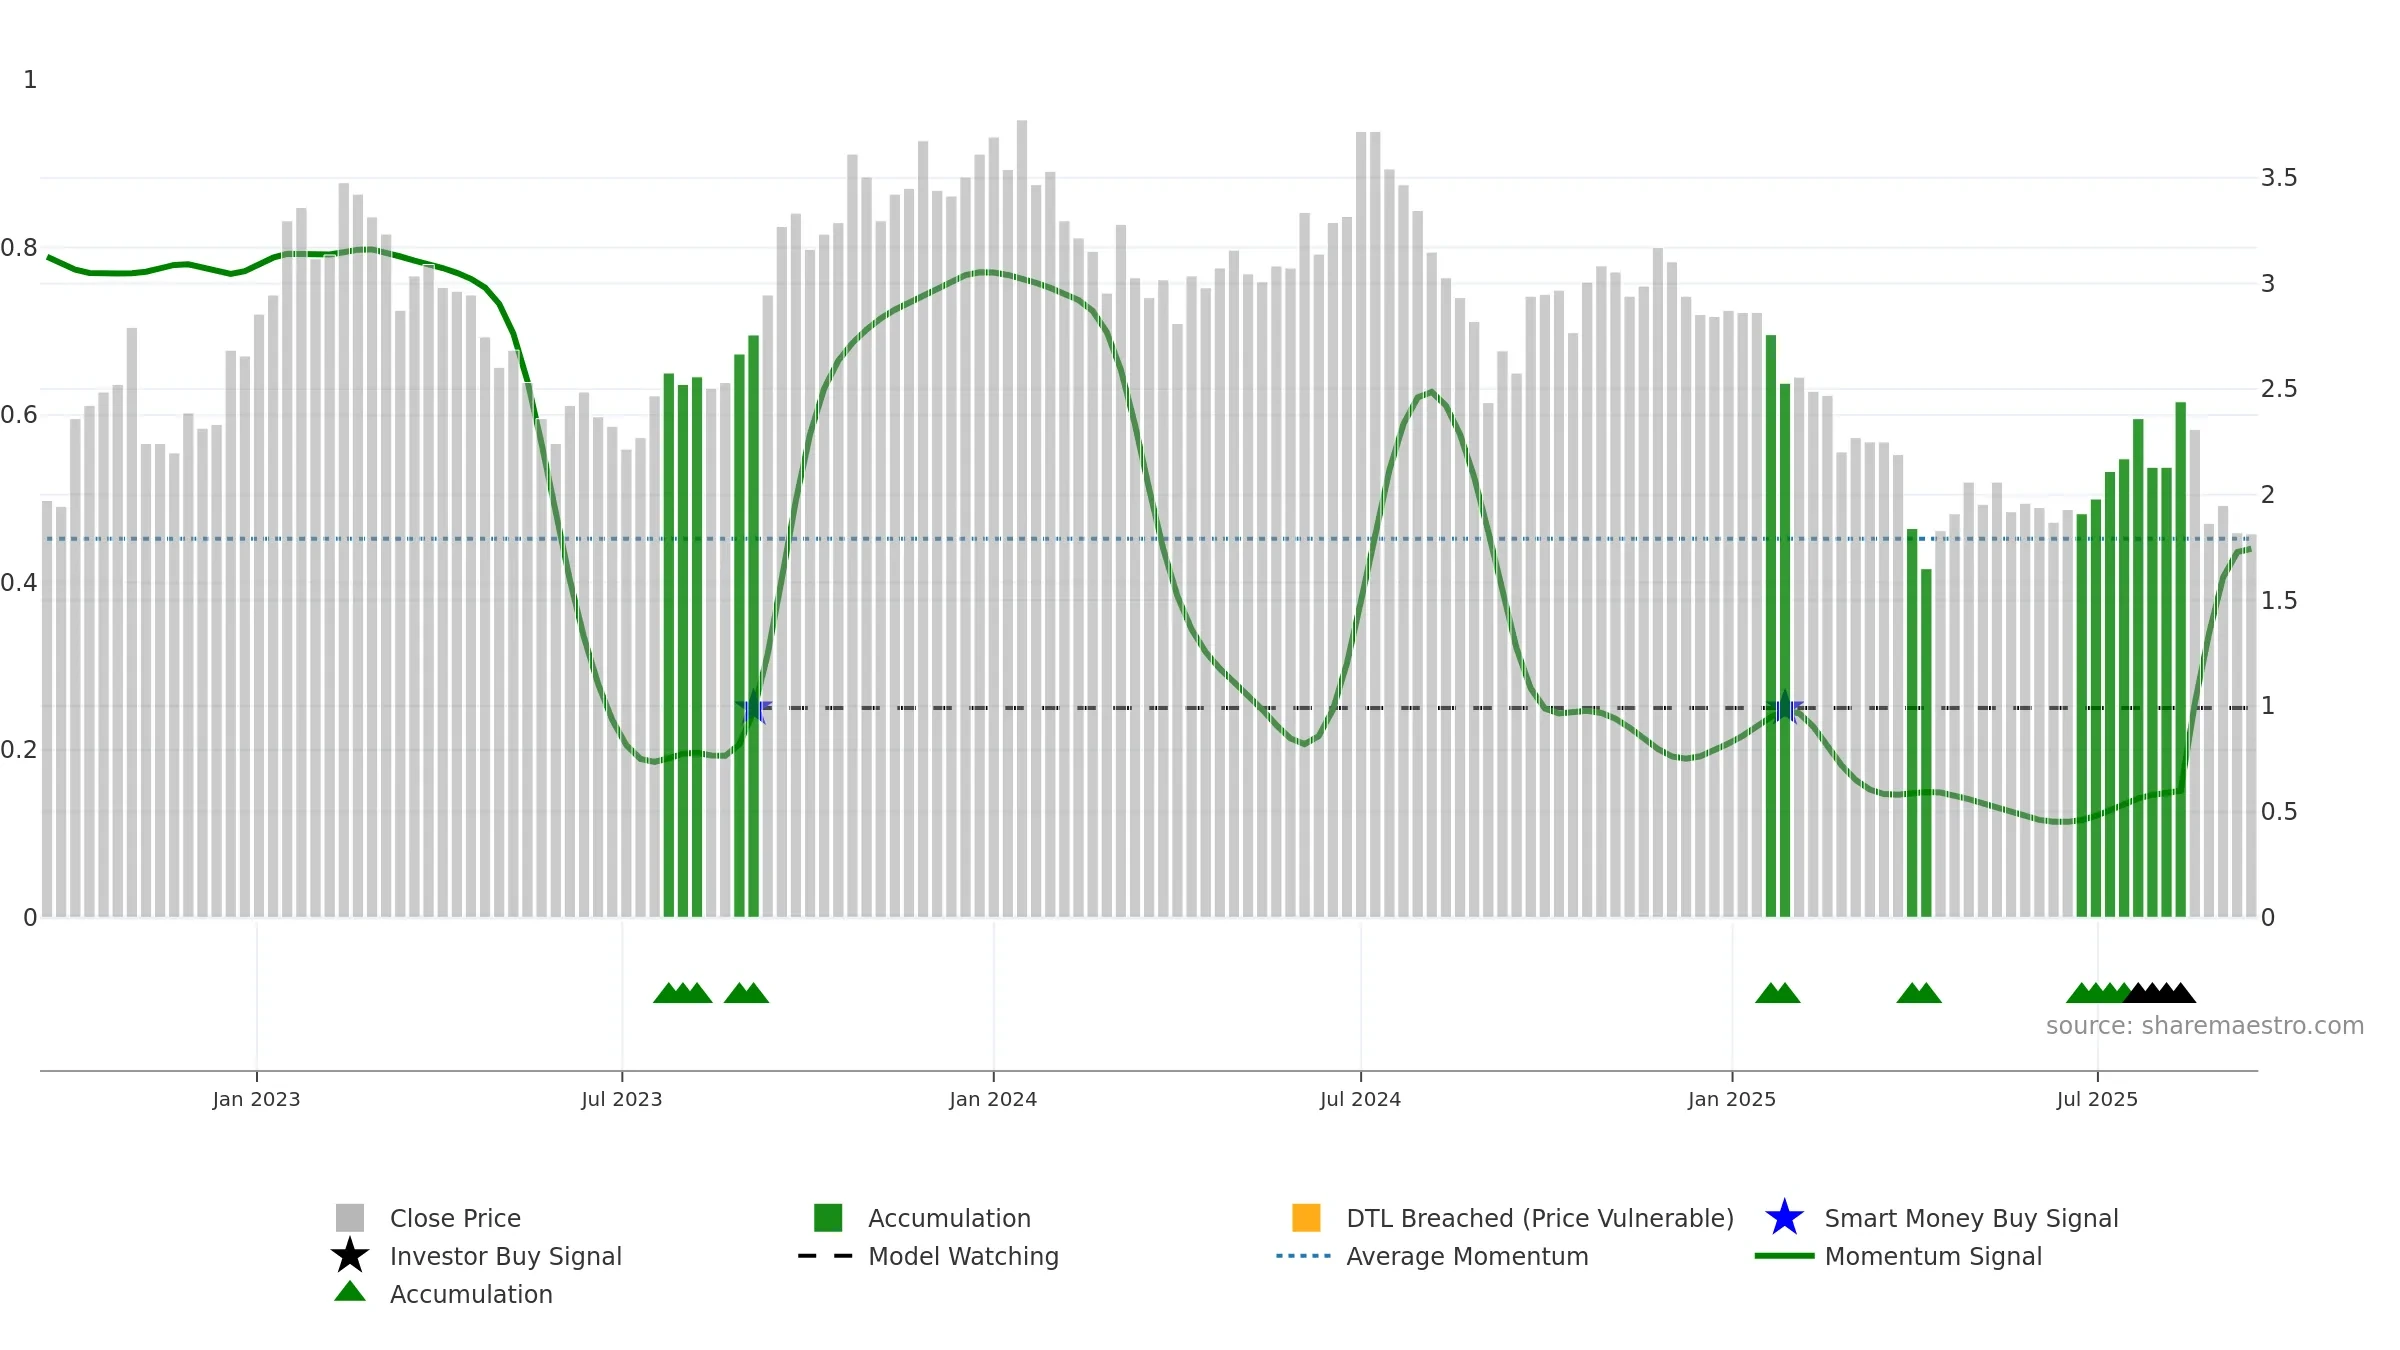2400x1350 pixels.
Task: Click the tallest gray bar near Jan 2024
Action: 1022,518
